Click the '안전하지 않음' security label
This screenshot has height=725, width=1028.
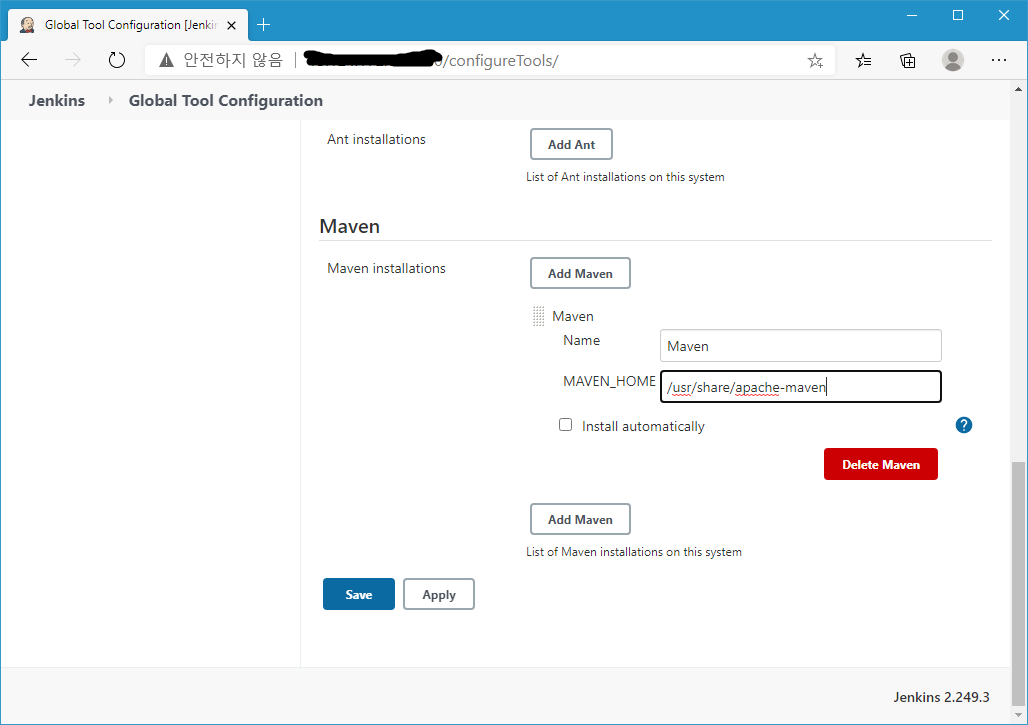click(233, 60)
